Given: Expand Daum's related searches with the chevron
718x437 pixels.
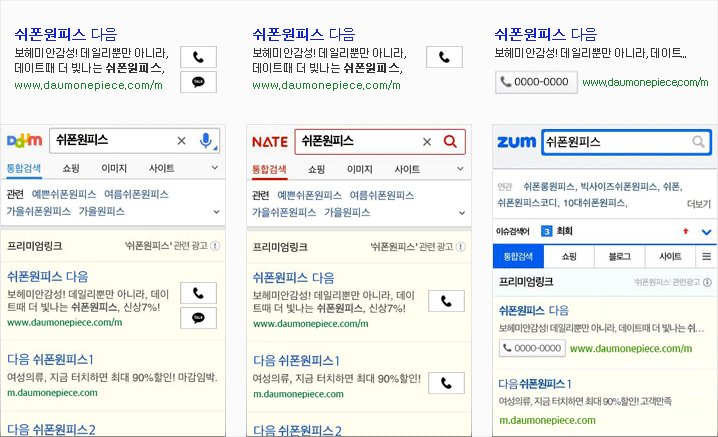Looking at the screenshot, I should [216, 212].
